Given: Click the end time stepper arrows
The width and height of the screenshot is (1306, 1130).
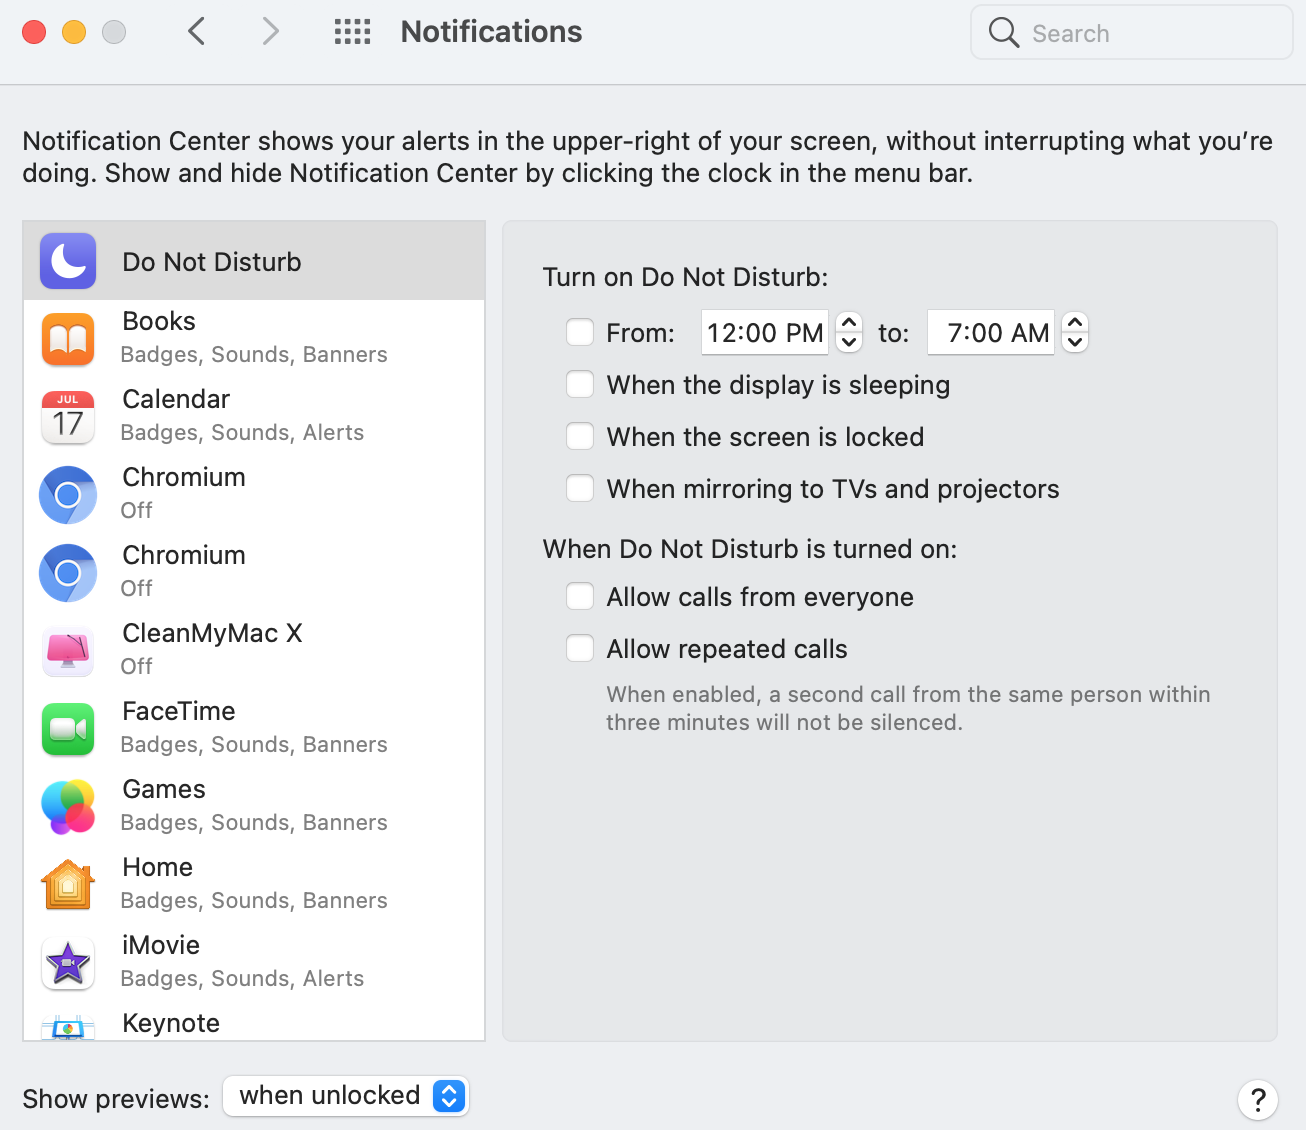Looking at the screenshot, I should point(1075,332).
